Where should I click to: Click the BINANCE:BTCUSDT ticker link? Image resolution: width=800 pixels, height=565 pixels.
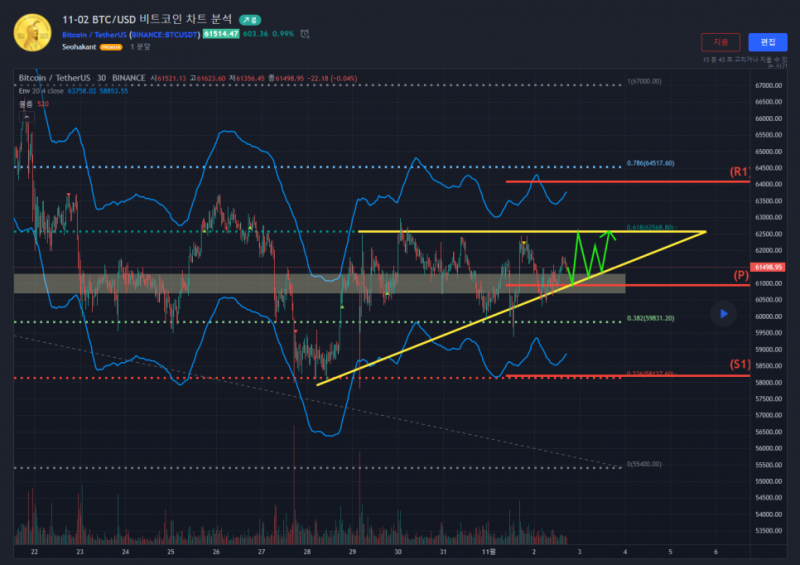click(164, 34)
